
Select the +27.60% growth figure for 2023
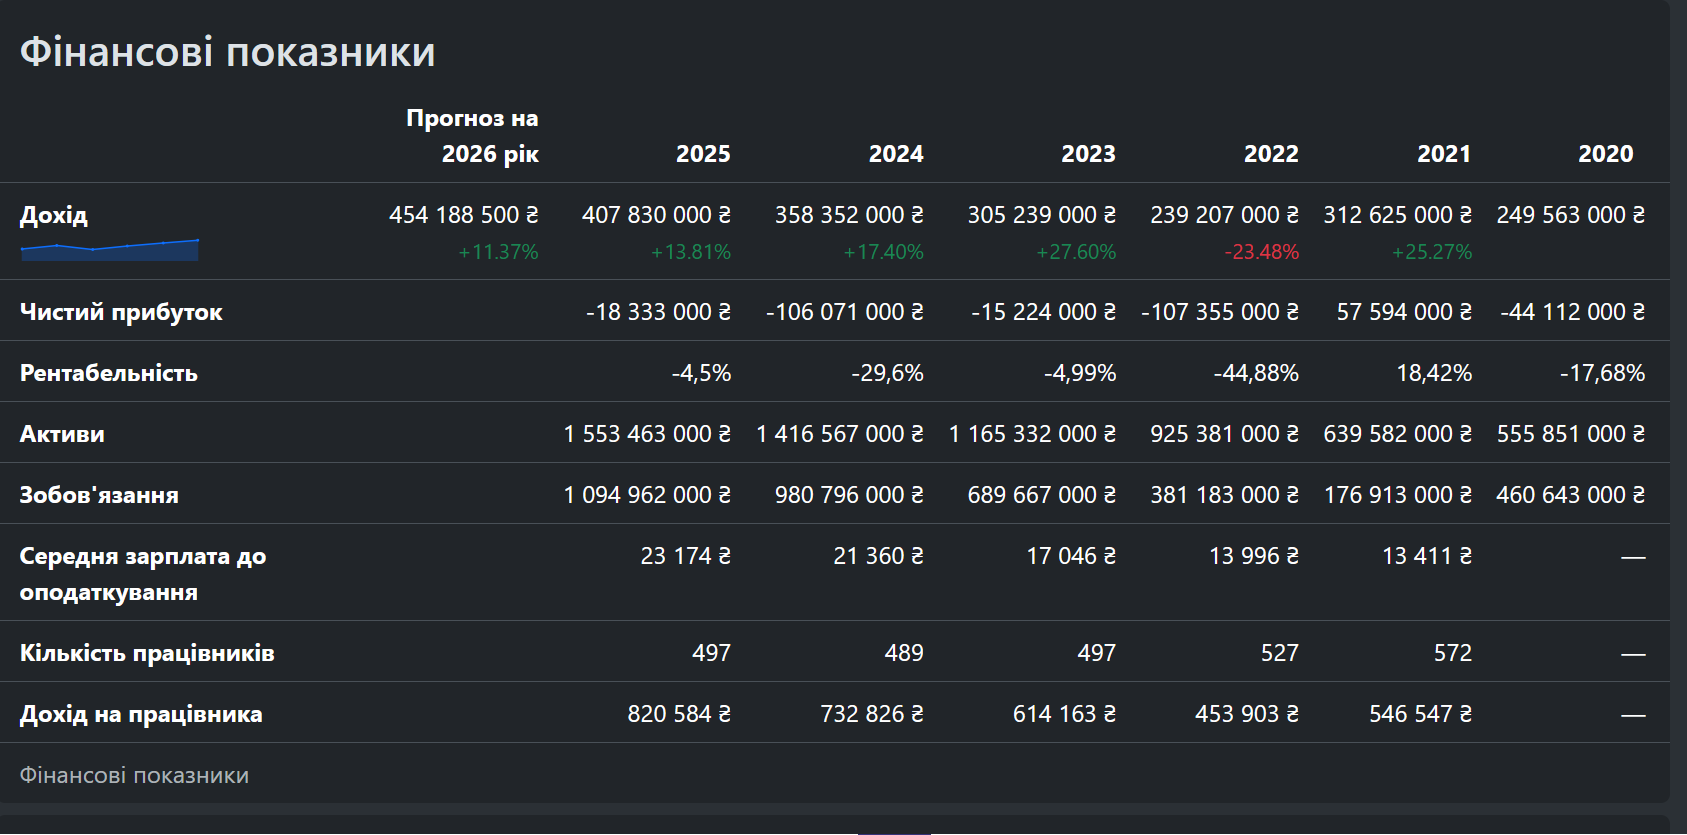pyautogui.click(x=1076, y=252)
